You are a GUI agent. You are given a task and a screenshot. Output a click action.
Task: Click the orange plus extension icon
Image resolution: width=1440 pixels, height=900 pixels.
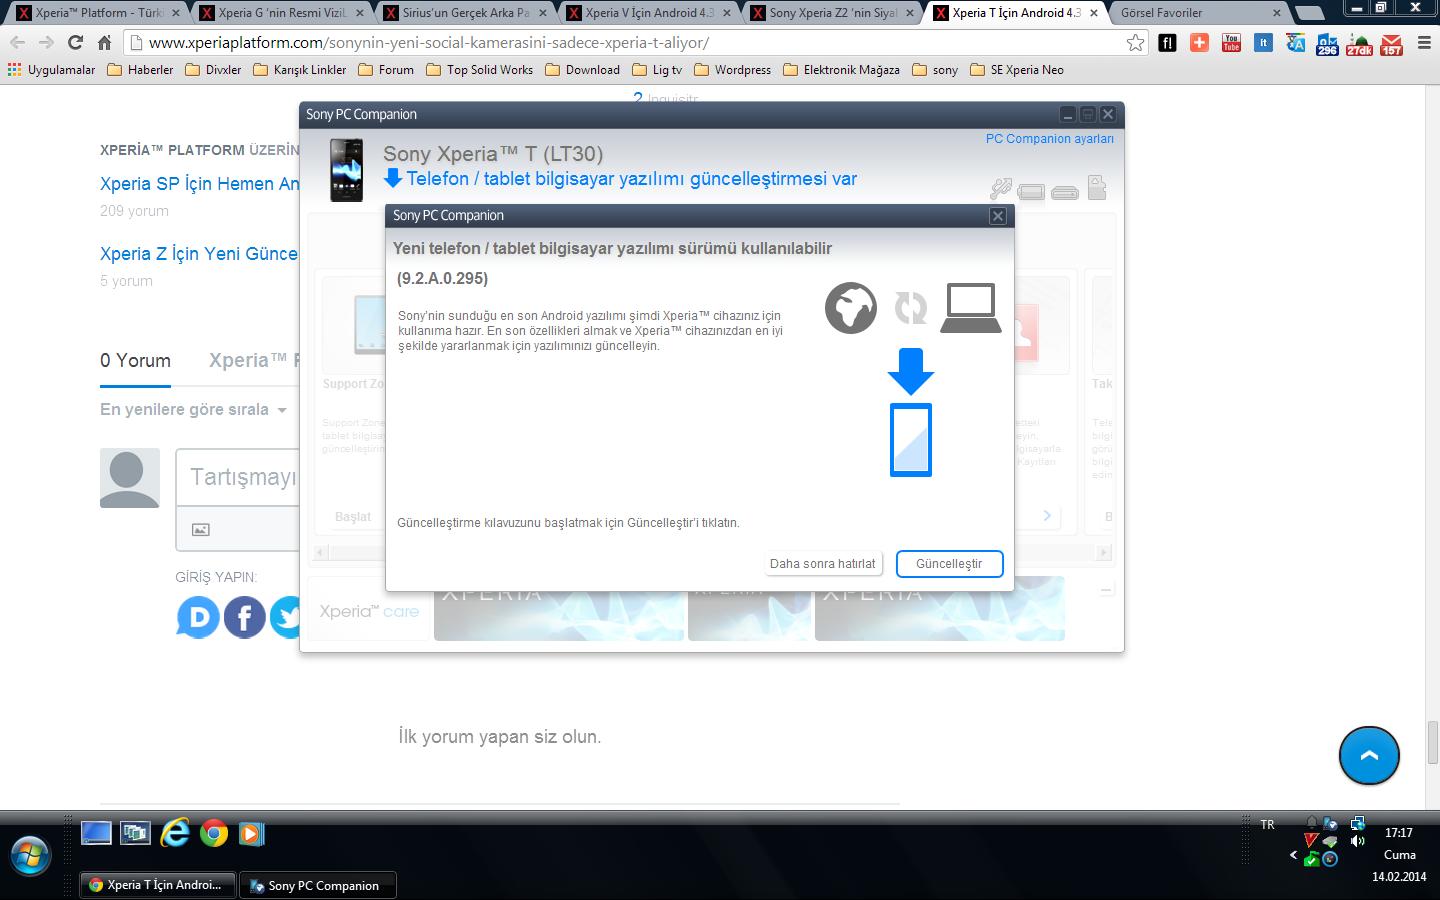[x=1200, y=42]
